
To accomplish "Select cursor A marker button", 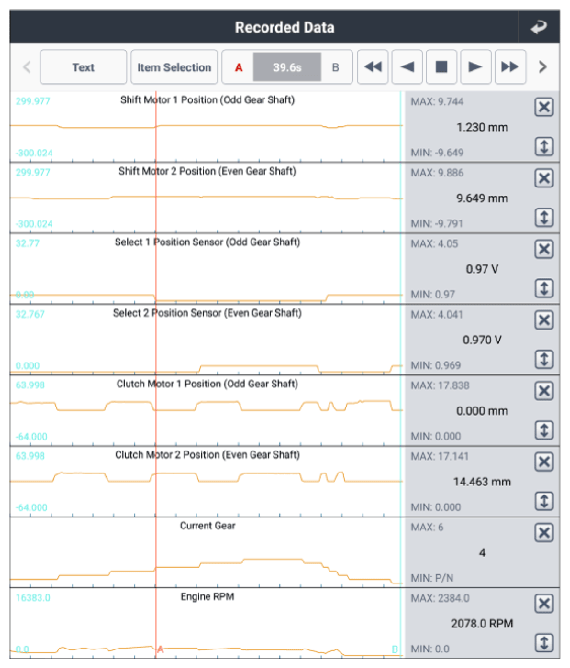I will click(x=239, y=67).
